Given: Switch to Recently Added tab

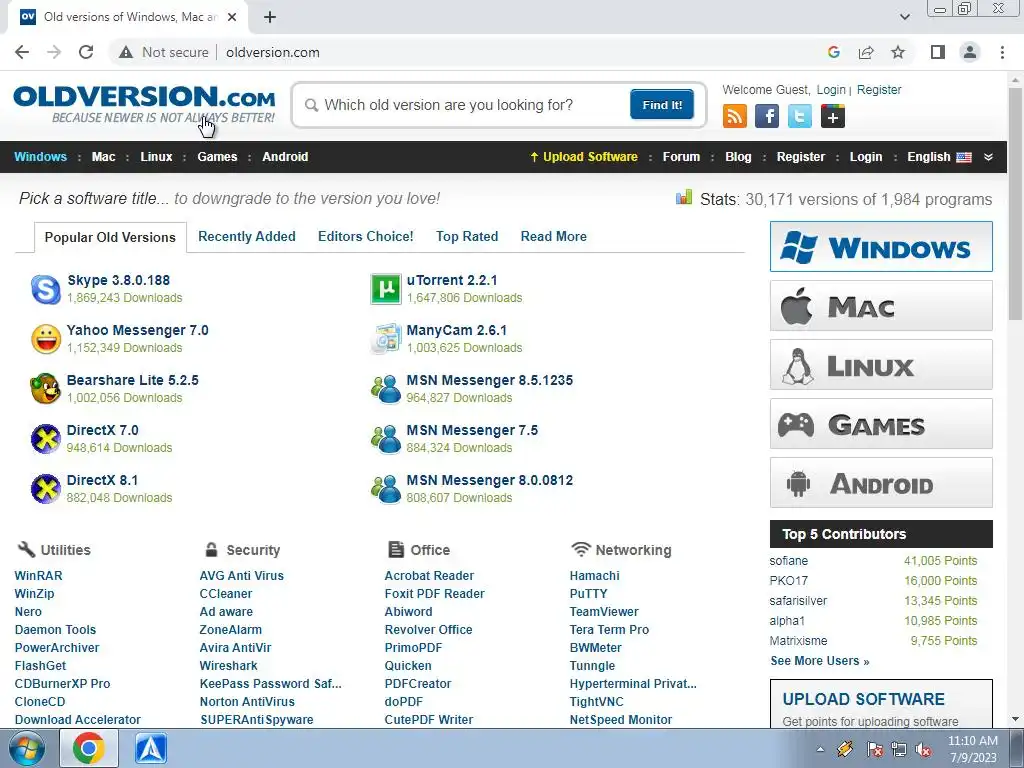Looking at the screenshot, I should pos(247,236).
